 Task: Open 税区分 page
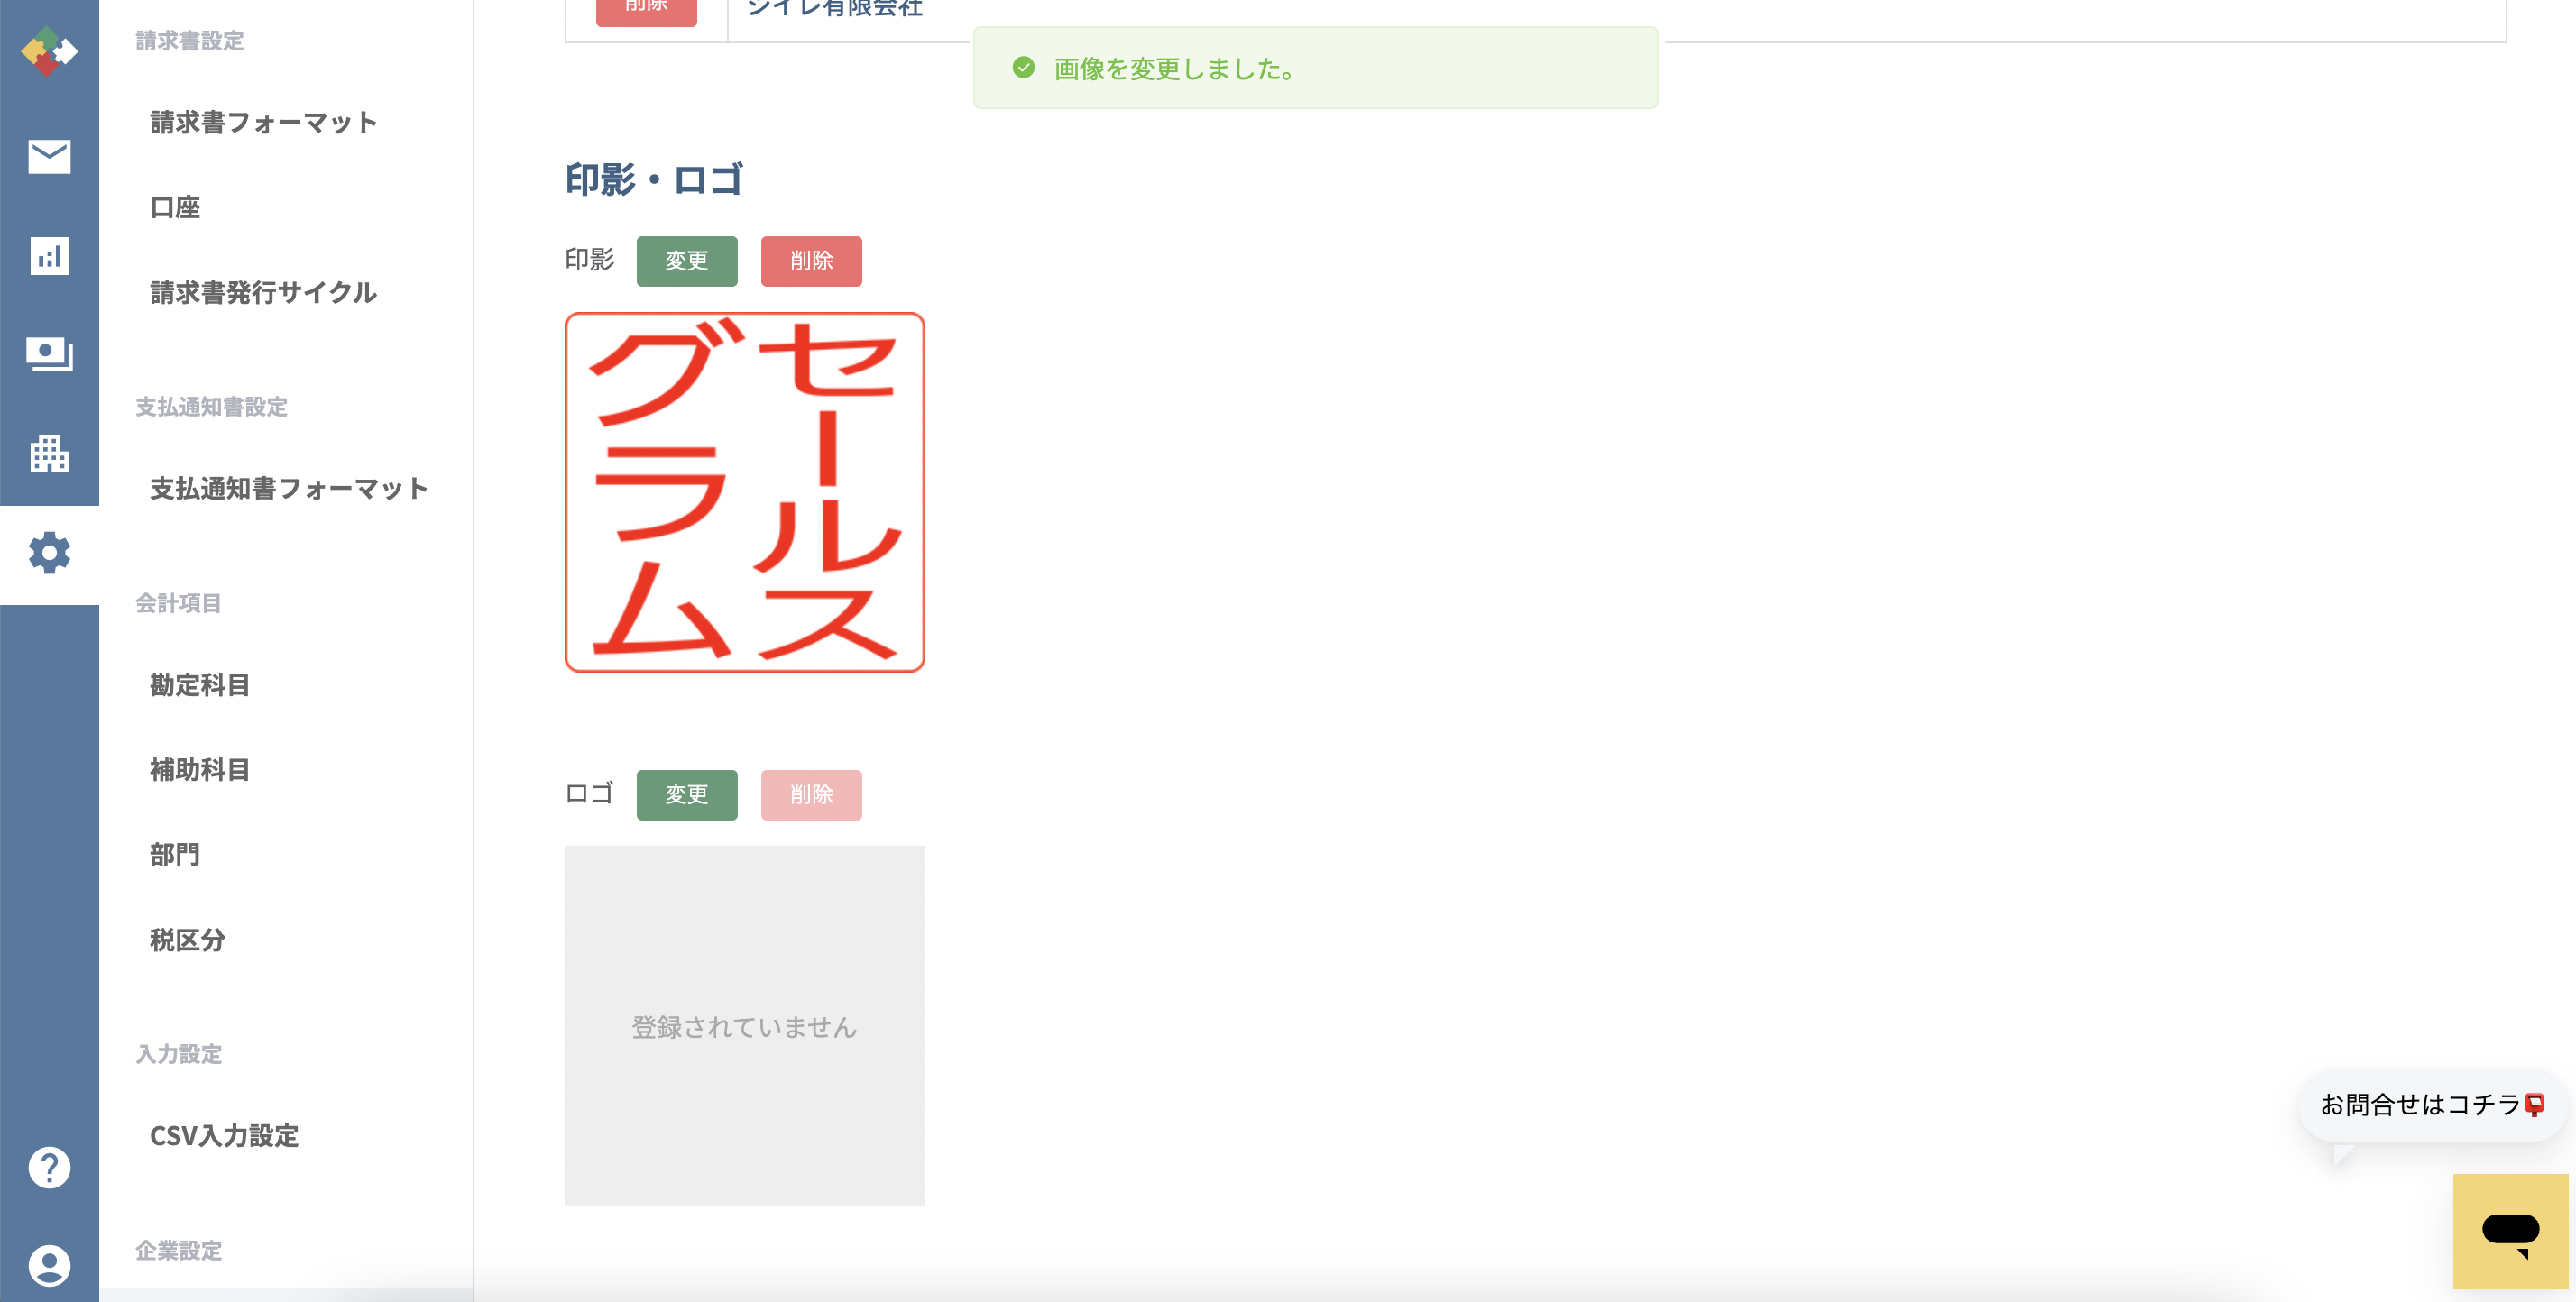click(x=187, y=940)
